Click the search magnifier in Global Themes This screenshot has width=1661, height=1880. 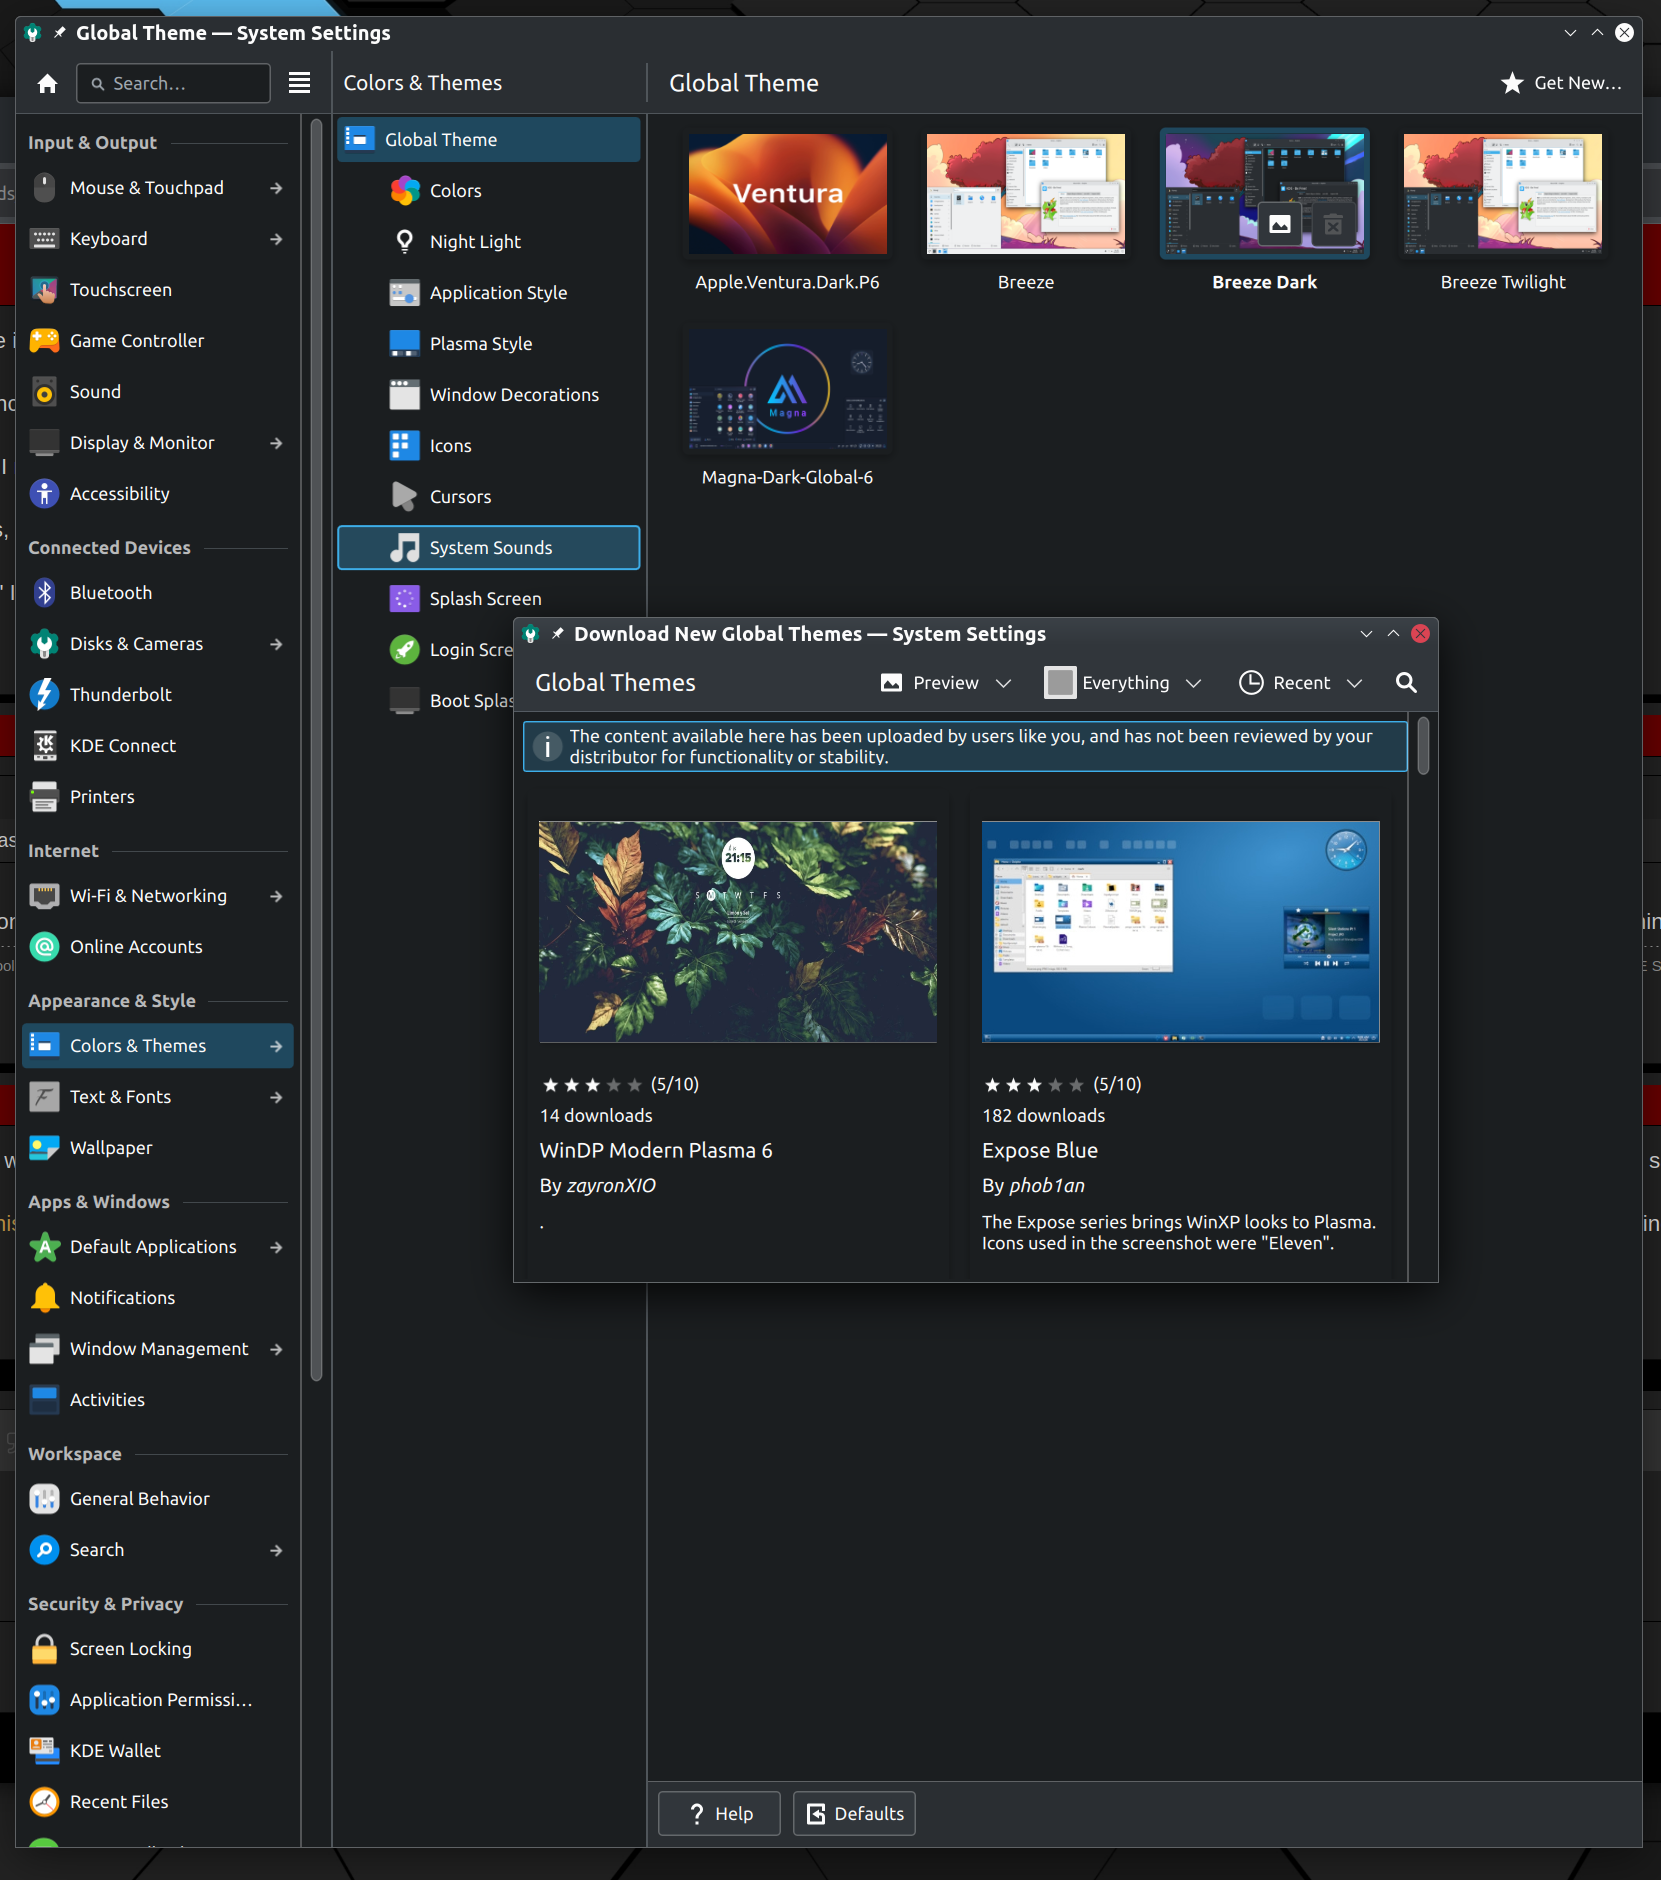coord(1405,683)
